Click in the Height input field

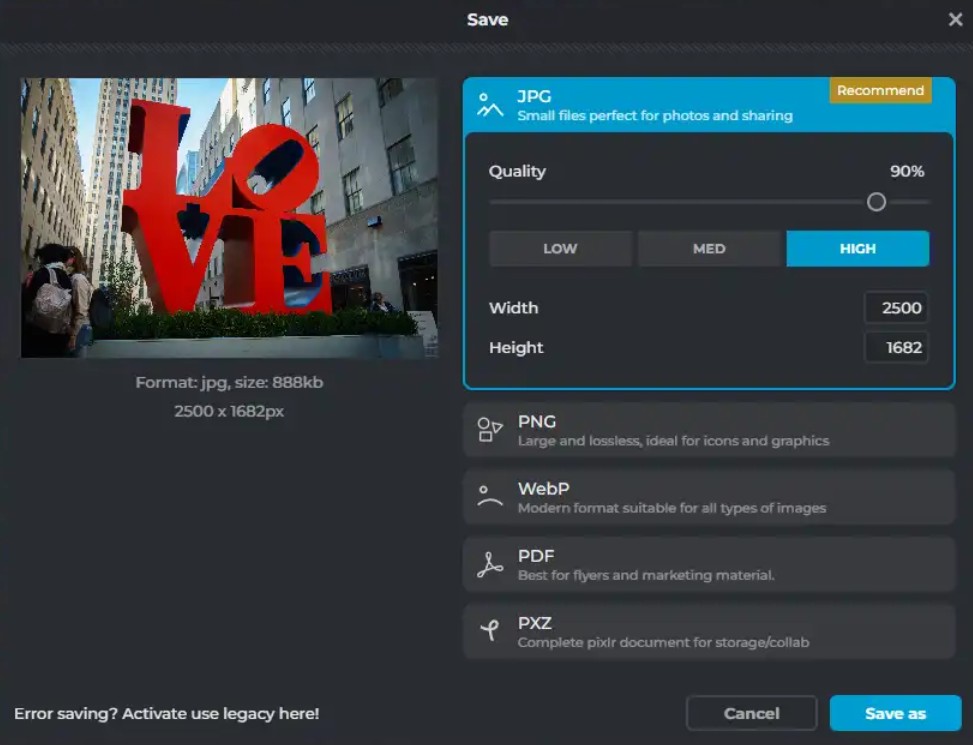895,347
